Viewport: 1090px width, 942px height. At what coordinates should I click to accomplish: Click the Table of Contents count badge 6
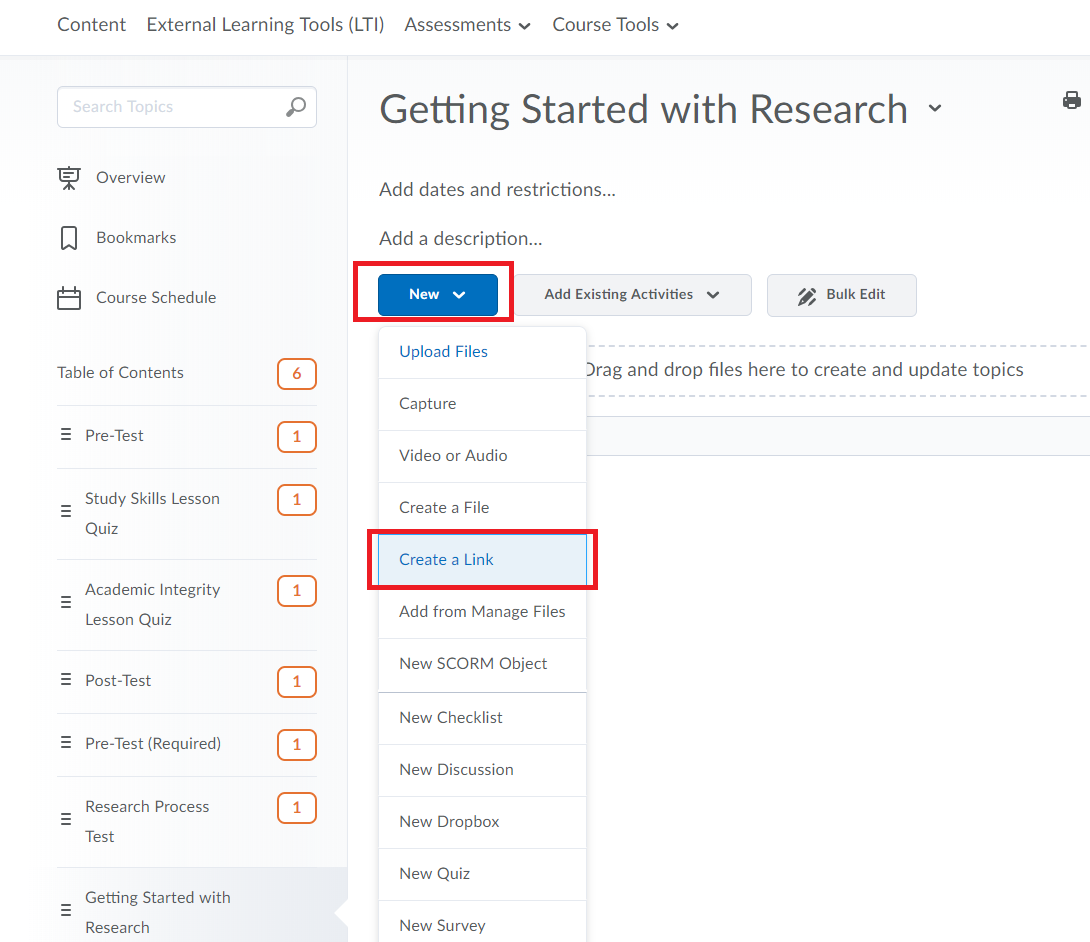point(297,374)
